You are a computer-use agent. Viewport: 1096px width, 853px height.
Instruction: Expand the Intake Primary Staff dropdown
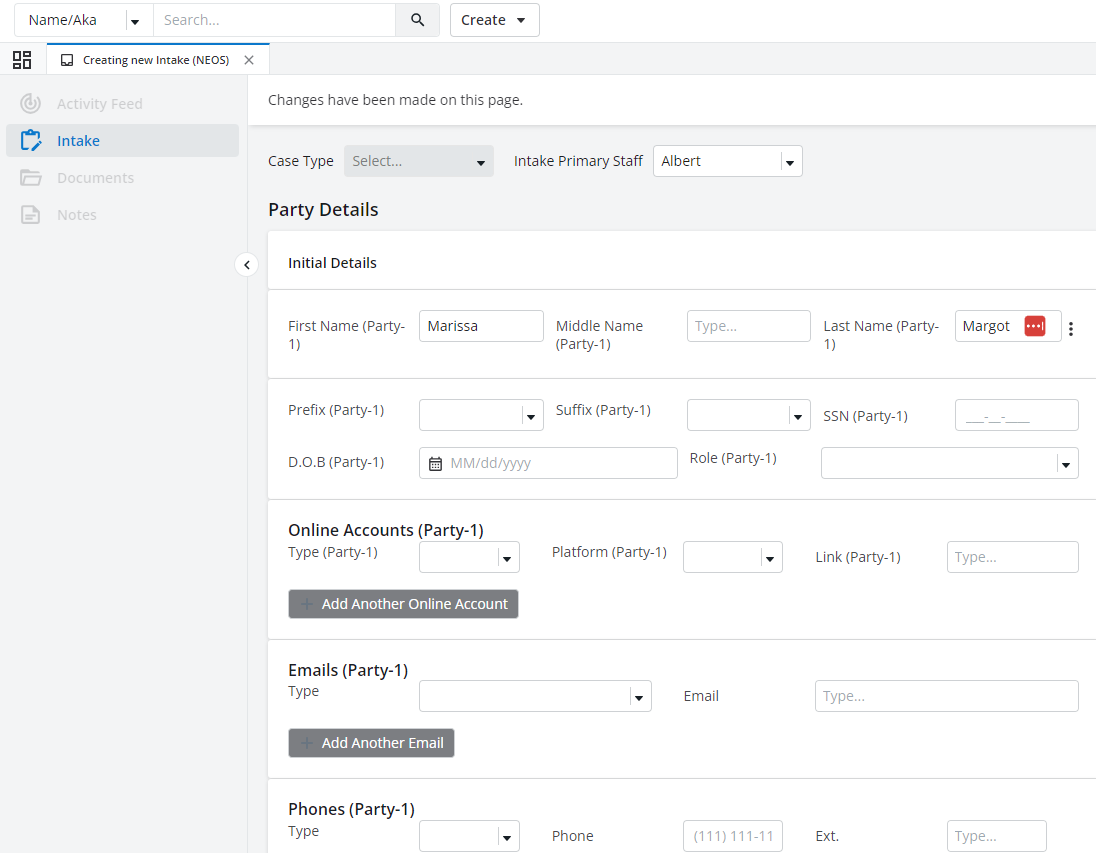[789, 162]
